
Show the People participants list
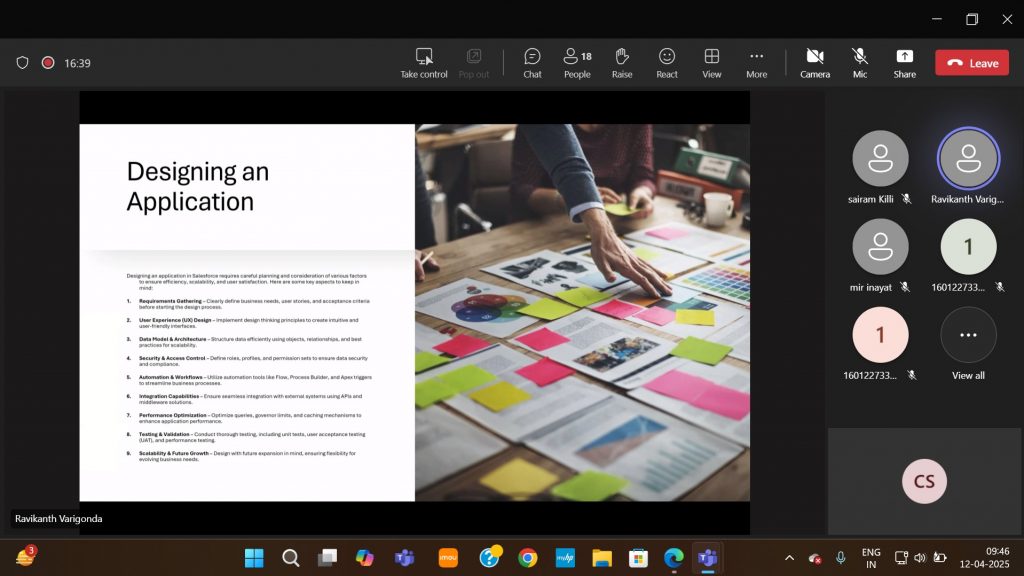(x=577, y=62)
